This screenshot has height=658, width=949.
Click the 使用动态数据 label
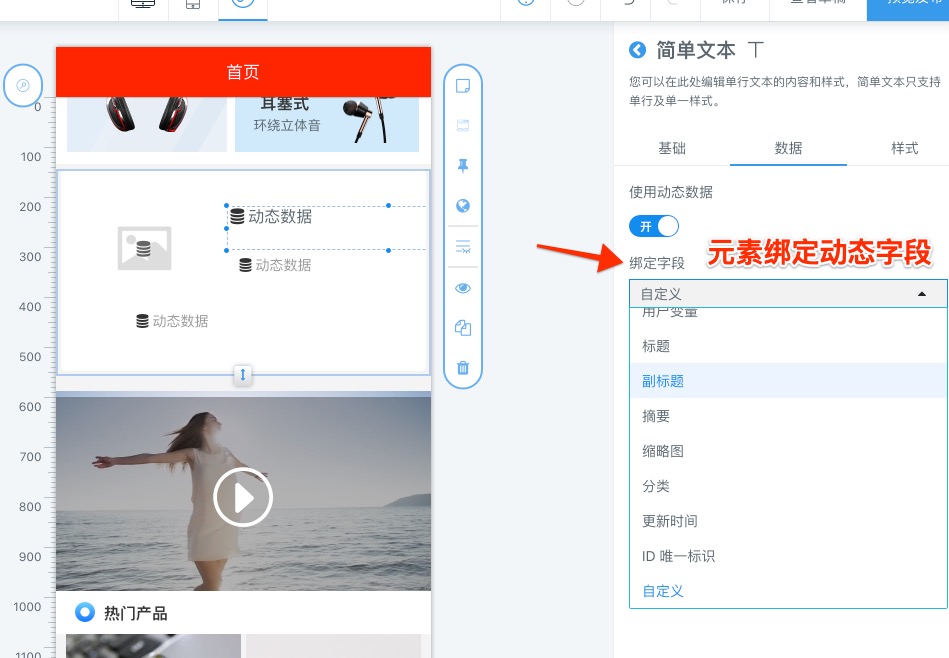pos(671,192)
